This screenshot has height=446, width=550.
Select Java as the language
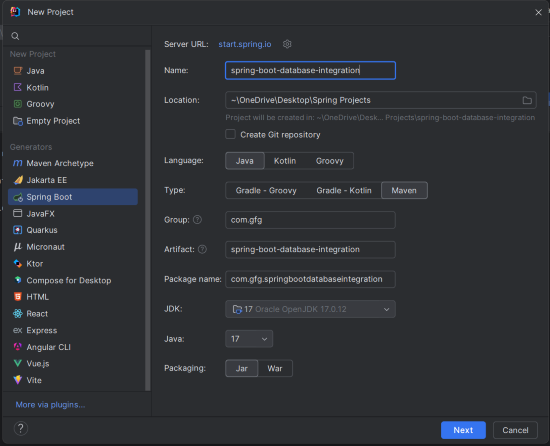tap(244, 161)
